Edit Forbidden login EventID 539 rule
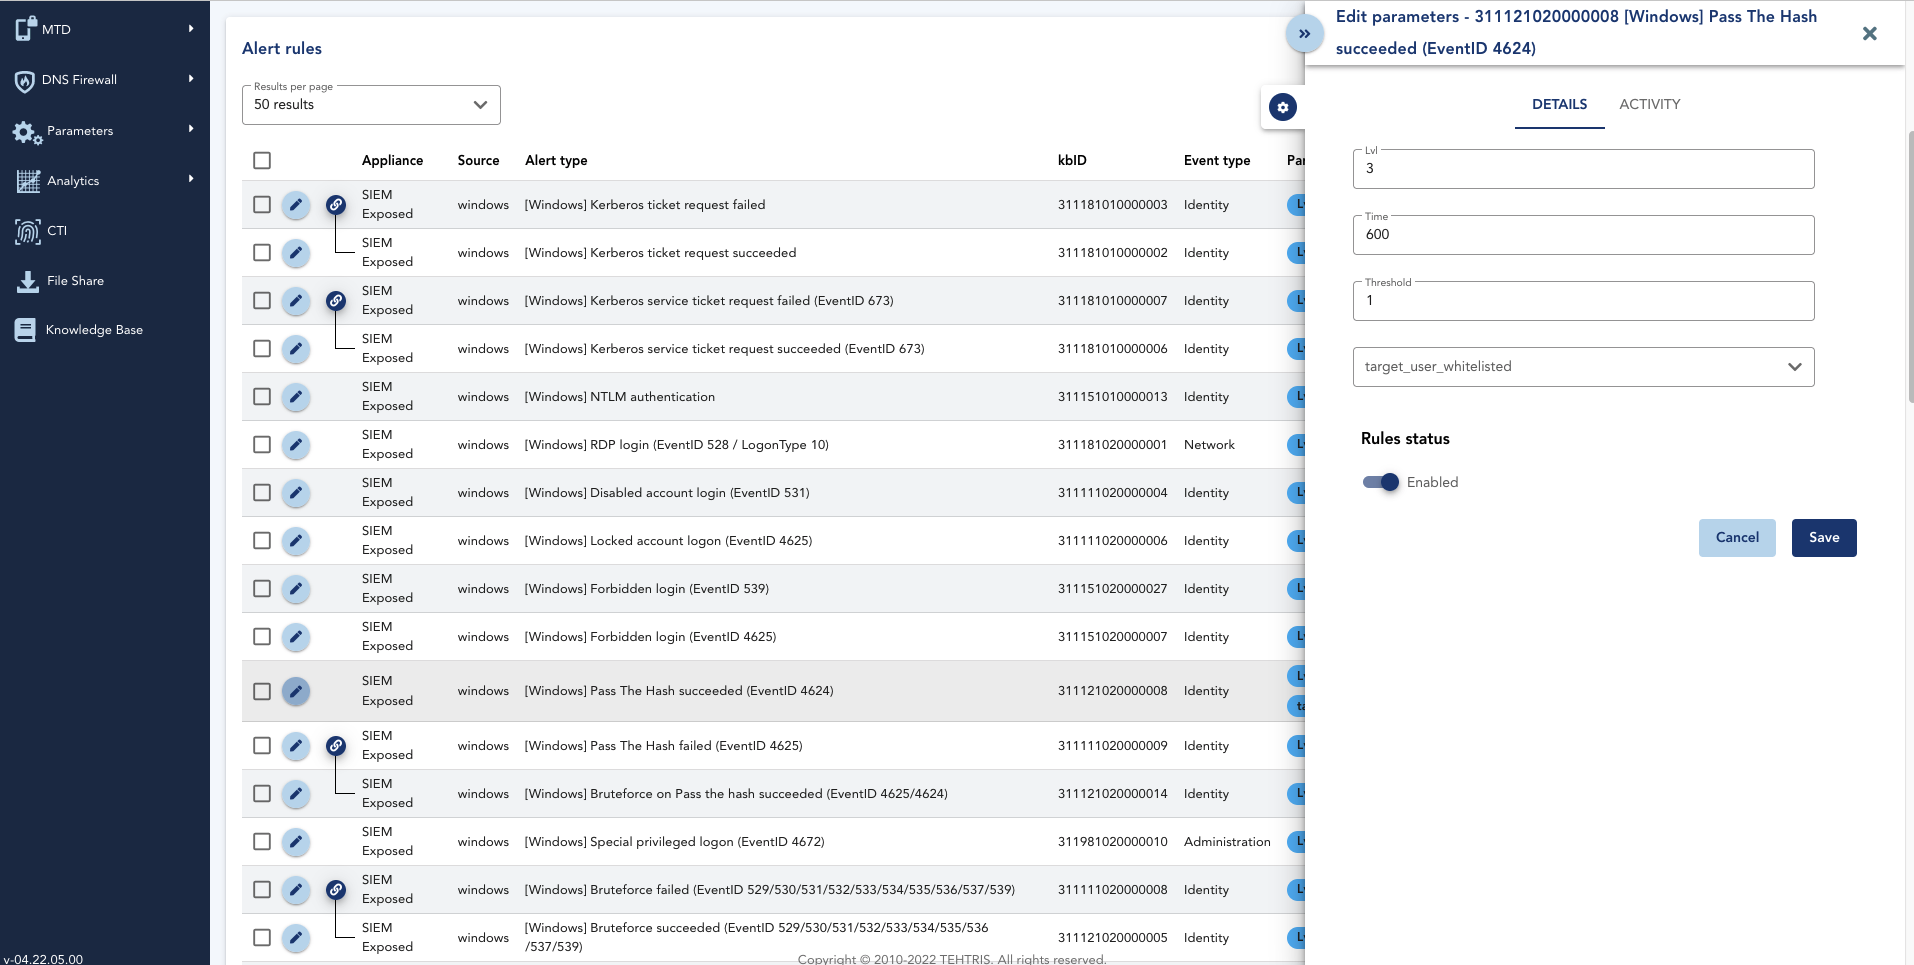The height and width of the screenshot is (965, 1914). [295, 589]
